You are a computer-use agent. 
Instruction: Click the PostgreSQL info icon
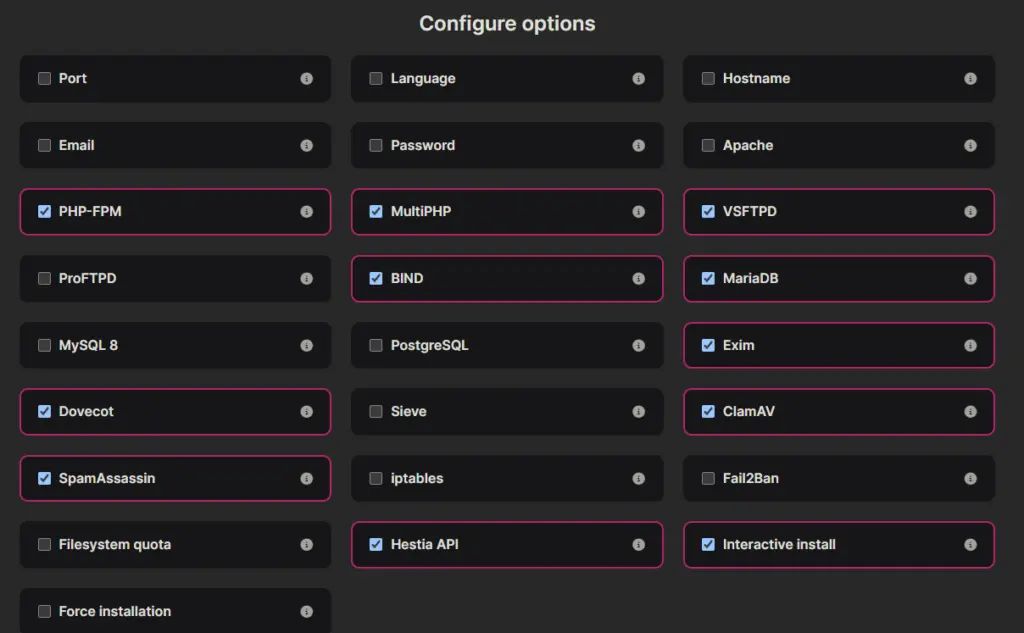point(638,345)
